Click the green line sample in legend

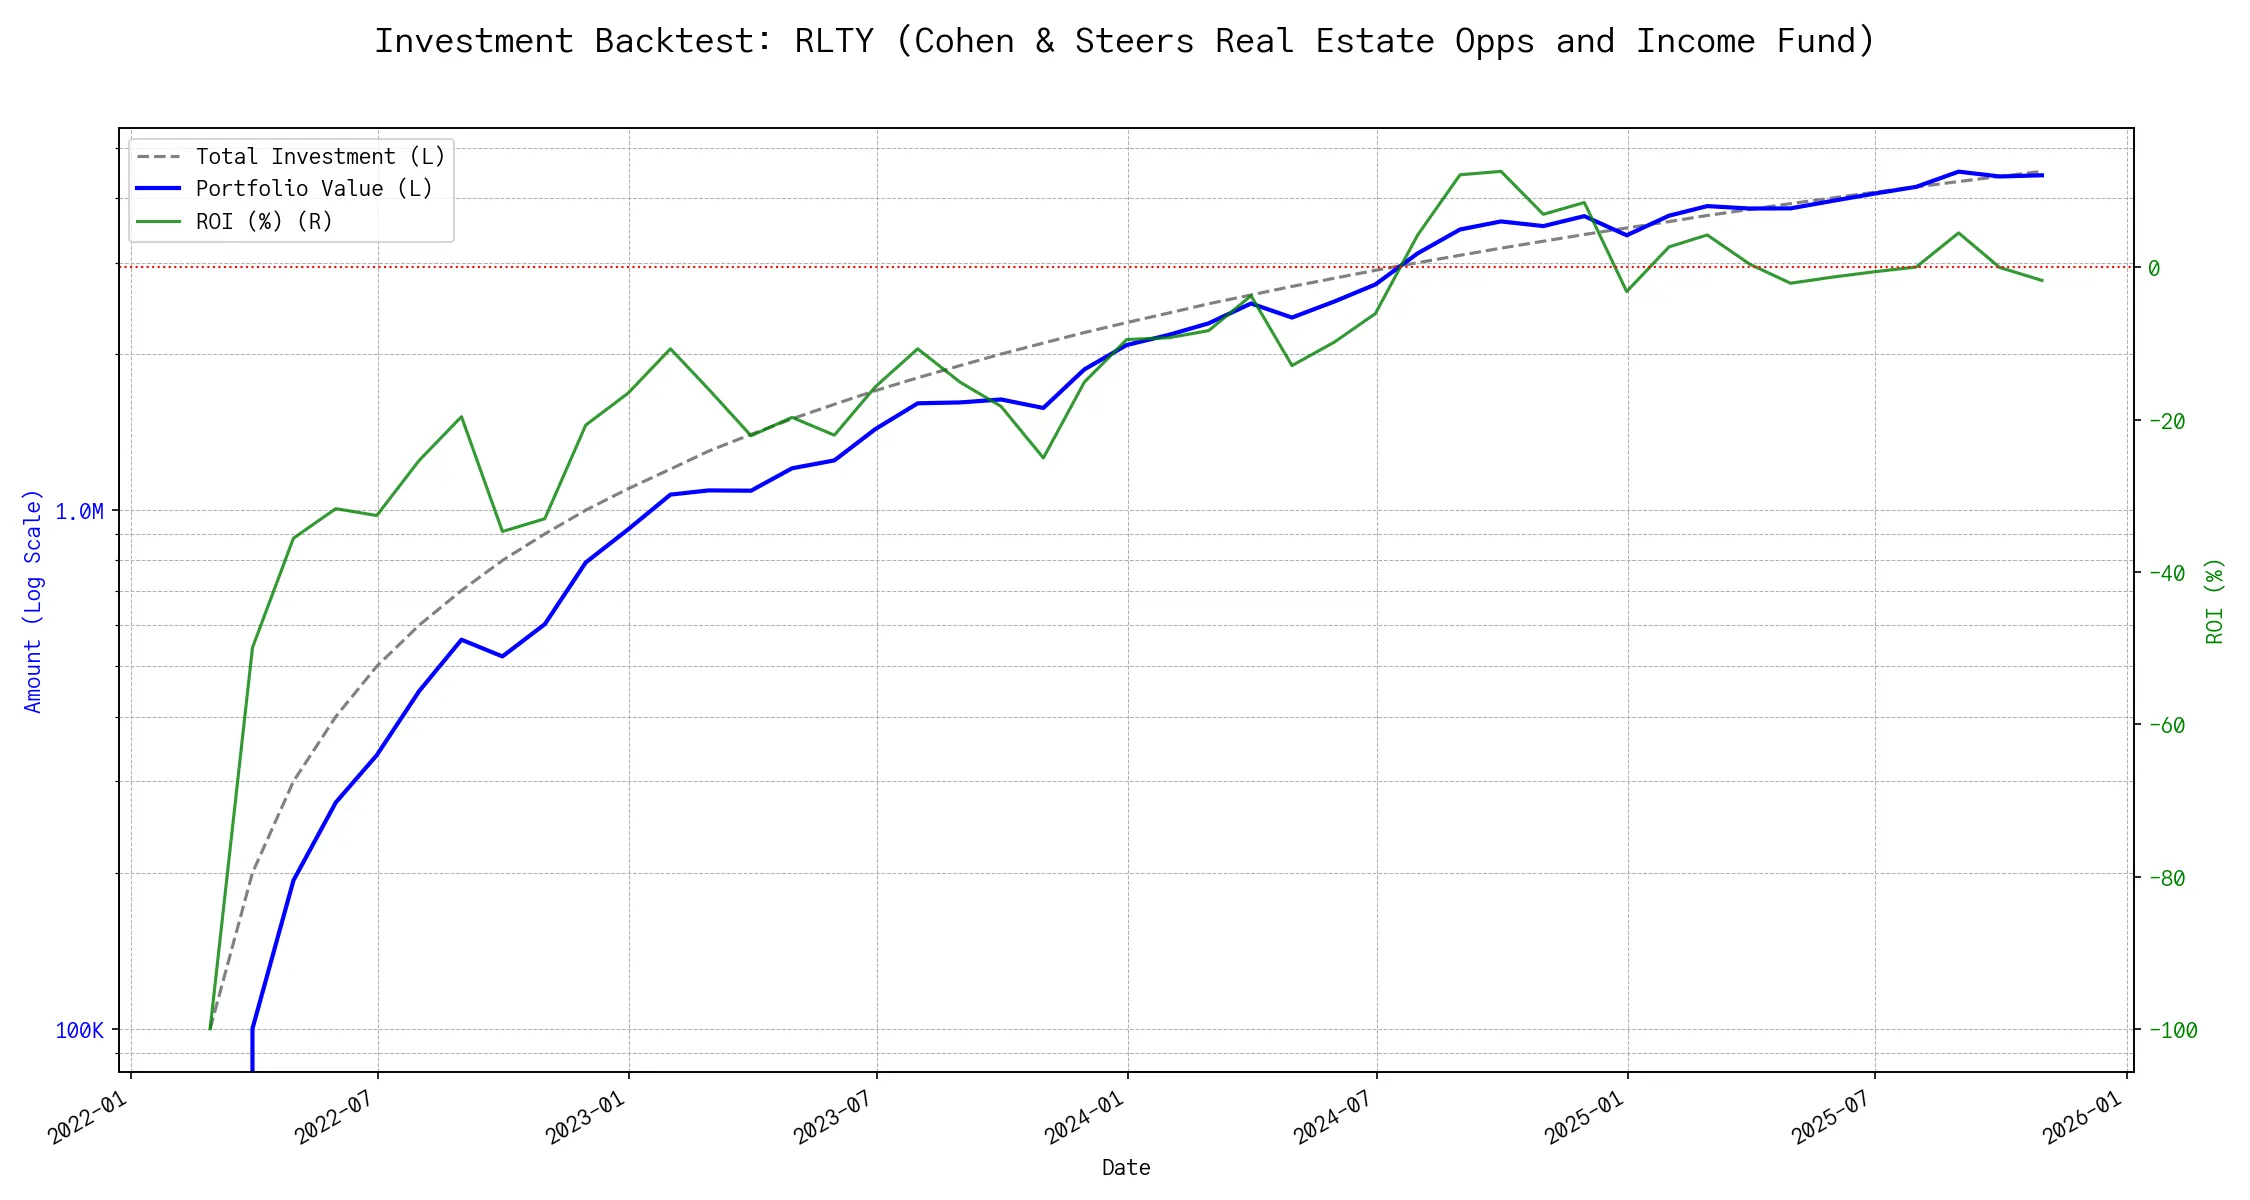(158, 221)
